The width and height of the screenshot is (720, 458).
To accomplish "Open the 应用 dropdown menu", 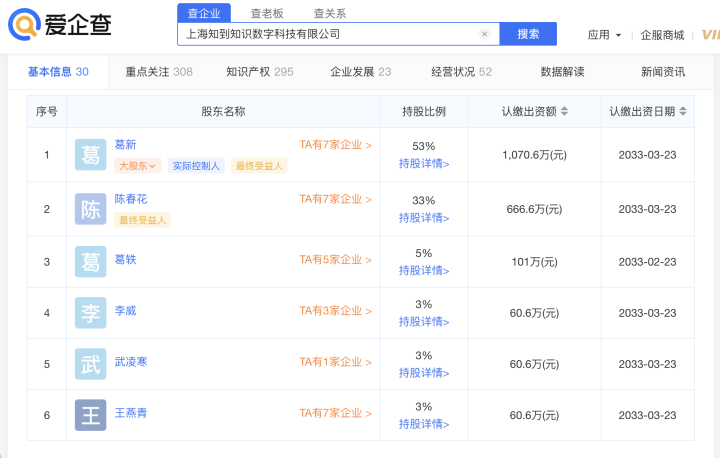I will (x=604, y=35).
